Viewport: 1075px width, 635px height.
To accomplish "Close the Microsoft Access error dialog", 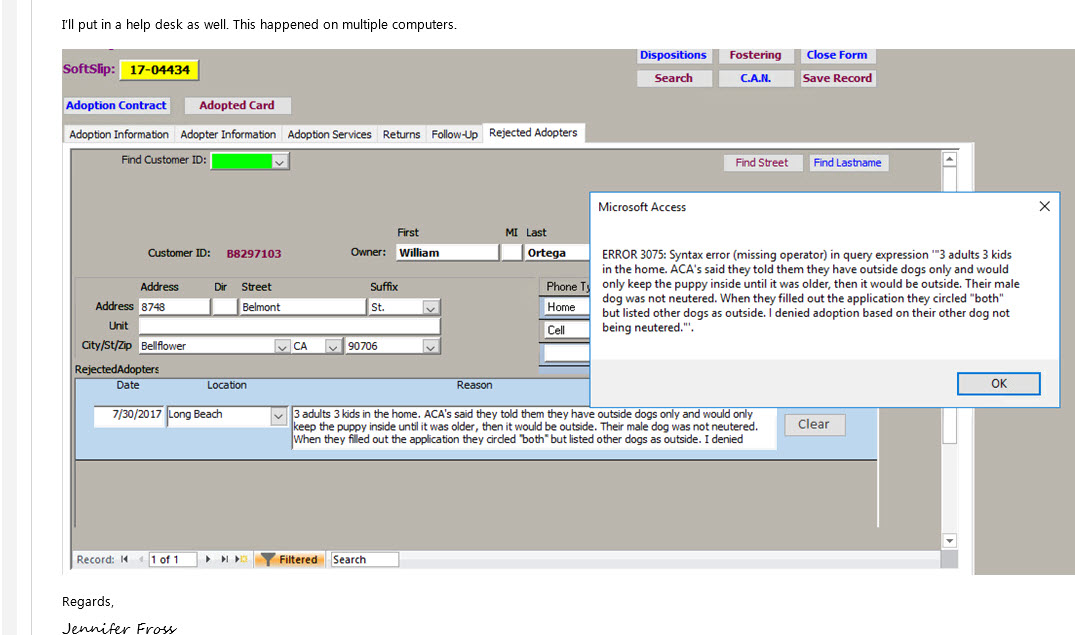I will click(x=1044, y=206).
